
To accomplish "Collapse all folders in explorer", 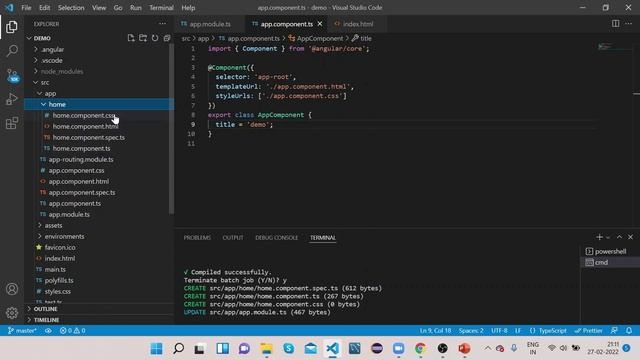I will click(x=167, y=38).
